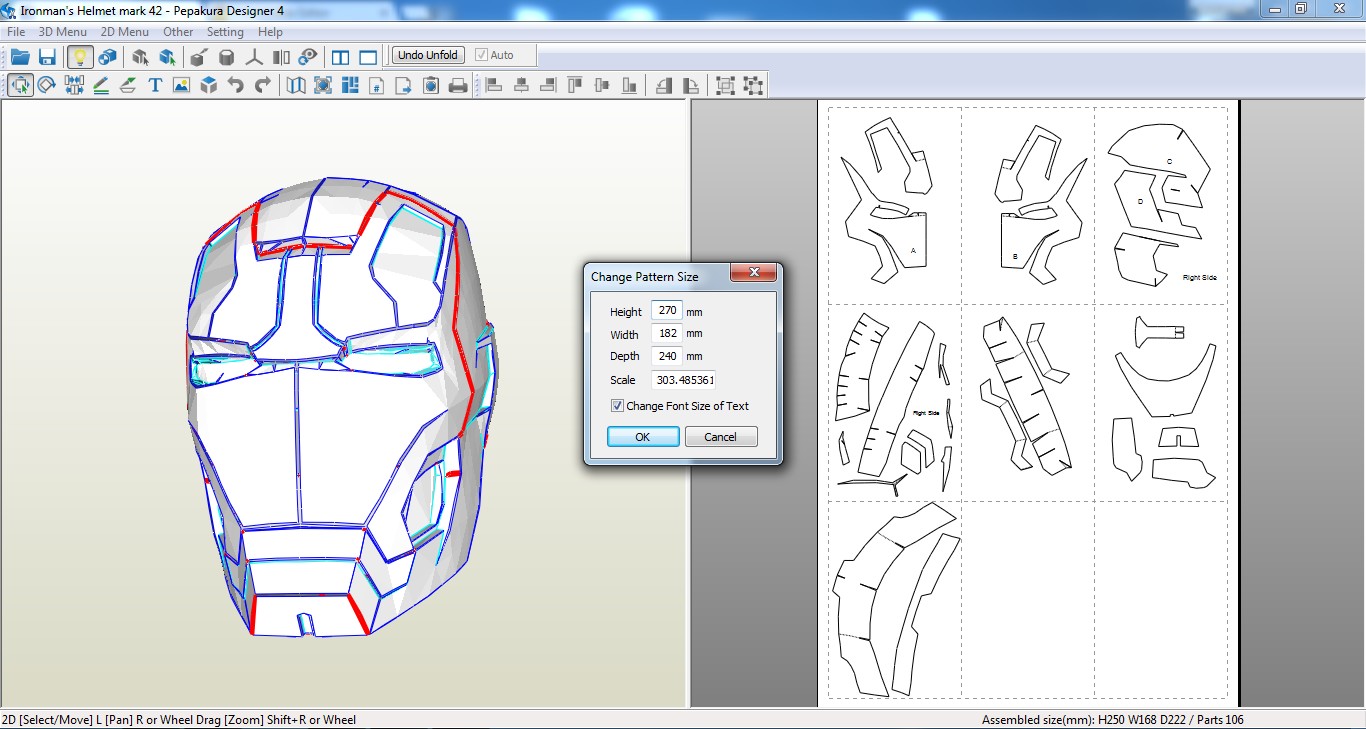Click the gray cylinder icon
The height and width of the screenshot is (729, 1366).
point(227,56)
